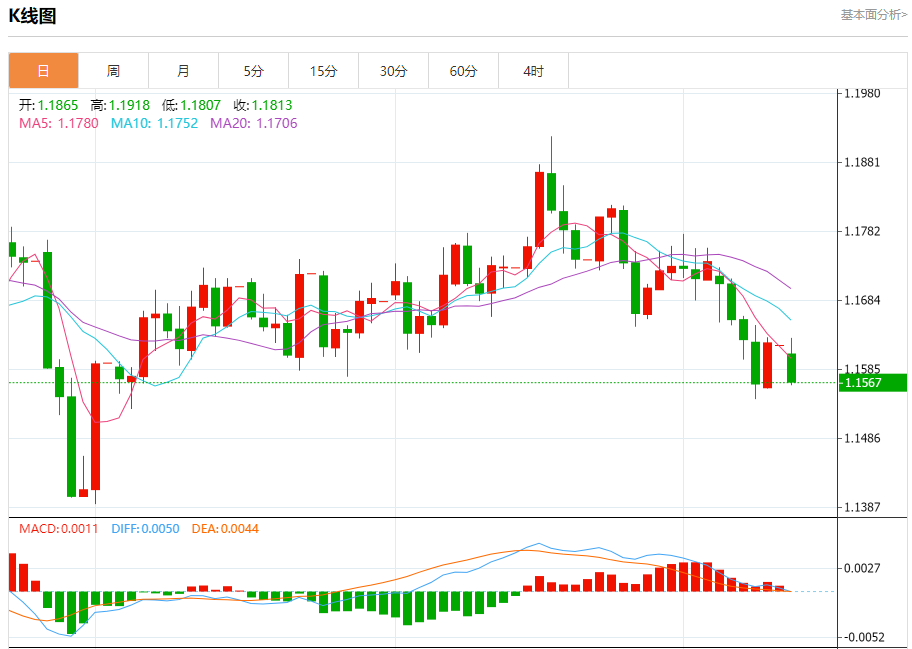The width and height of the screenshot is (912, 649).
Task: Click the K线图 title heading
Action: point(33,16)
